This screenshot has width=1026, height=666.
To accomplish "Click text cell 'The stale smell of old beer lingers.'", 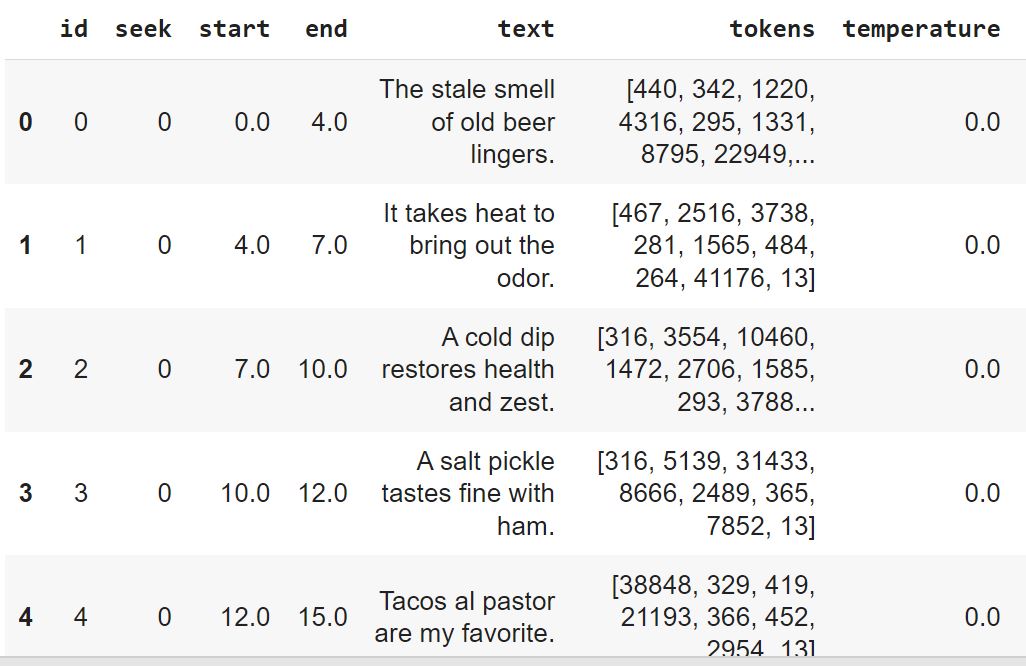I will click(x=467, y=122).
